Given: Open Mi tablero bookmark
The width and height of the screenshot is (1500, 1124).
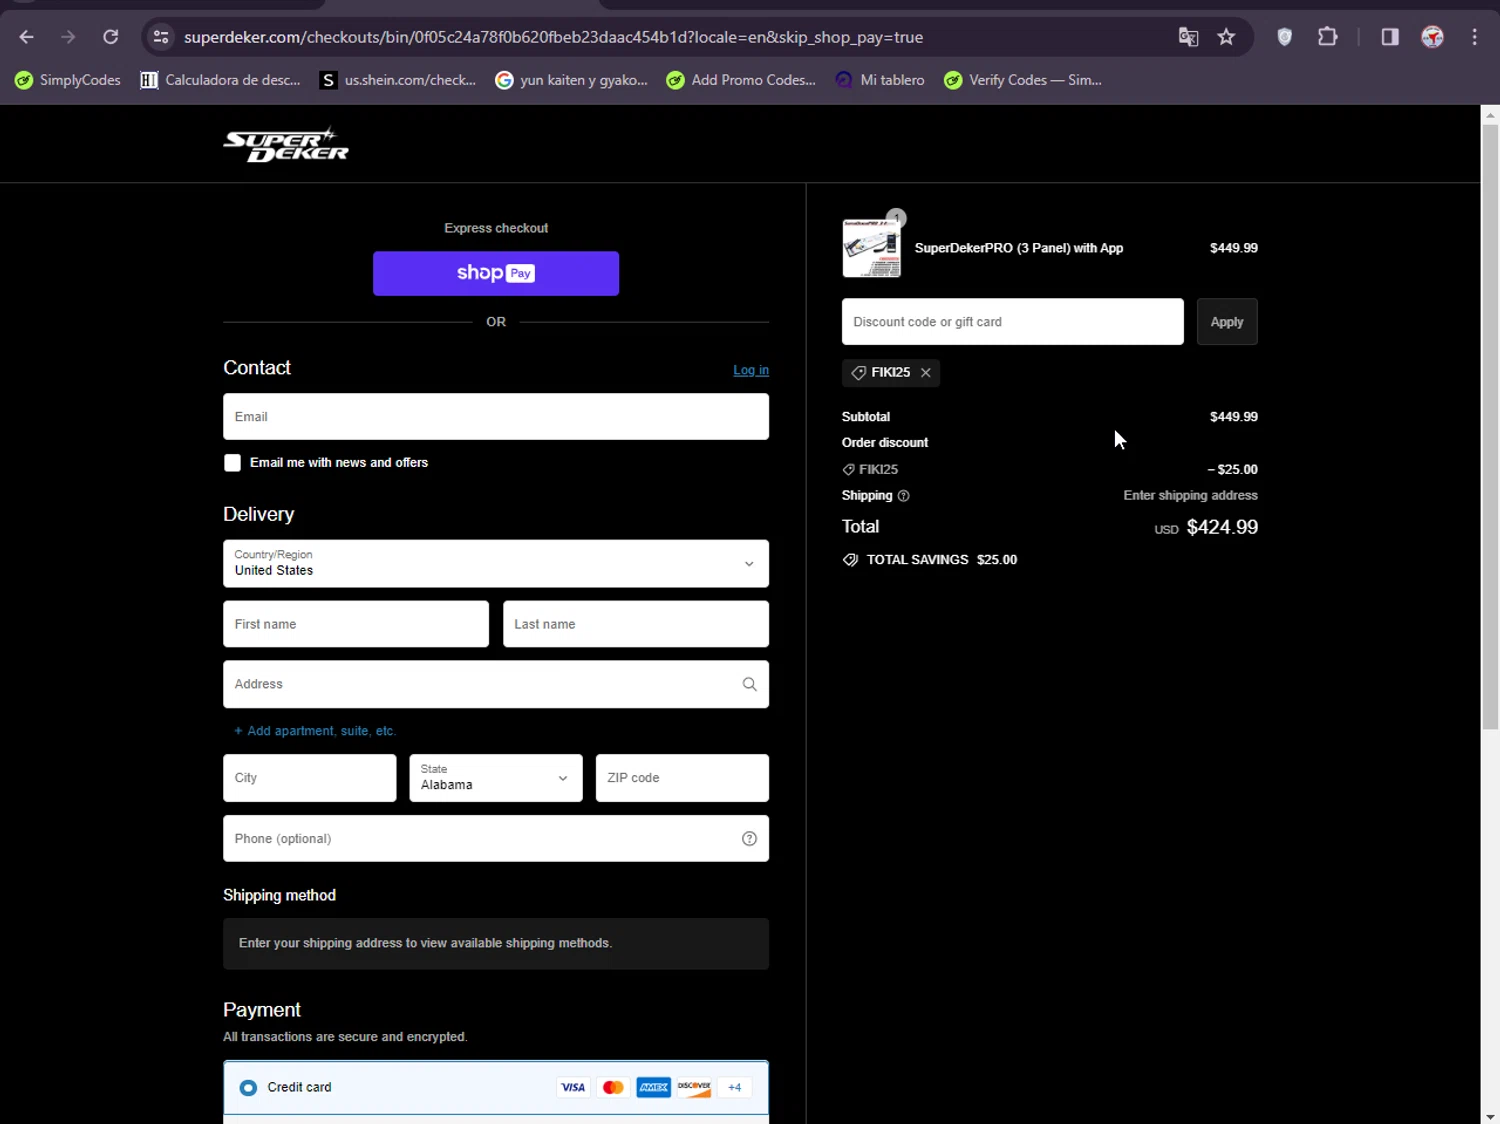Looking at the screenshot, I should 880,80.
